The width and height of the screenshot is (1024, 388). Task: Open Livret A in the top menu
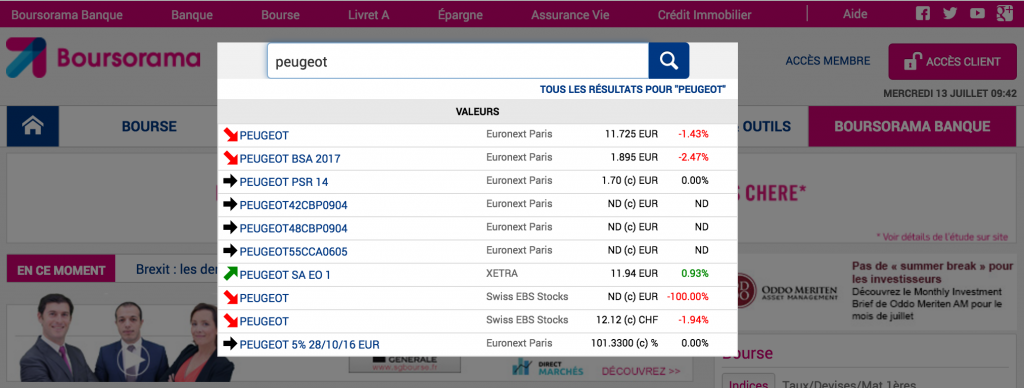[369, 14]
